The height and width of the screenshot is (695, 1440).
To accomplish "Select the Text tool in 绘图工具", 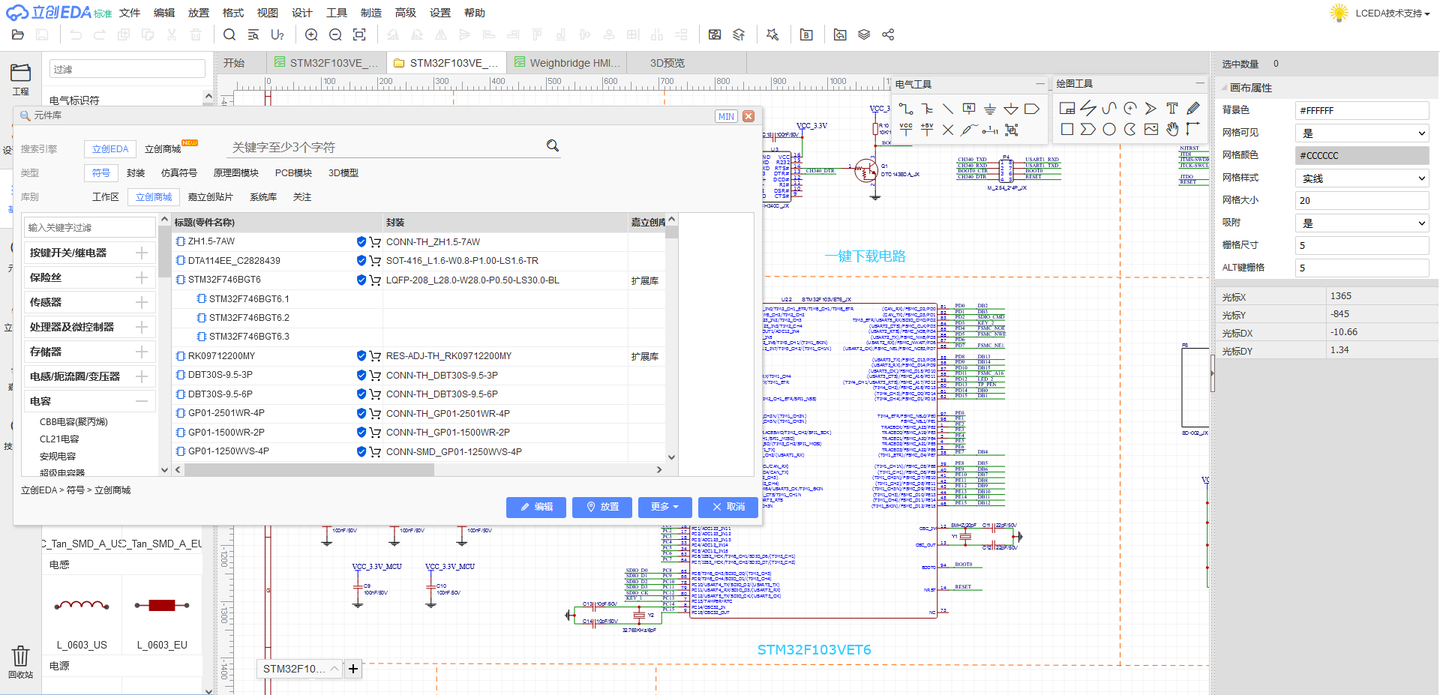I will pyautogui.click(x=1172, y=108).
